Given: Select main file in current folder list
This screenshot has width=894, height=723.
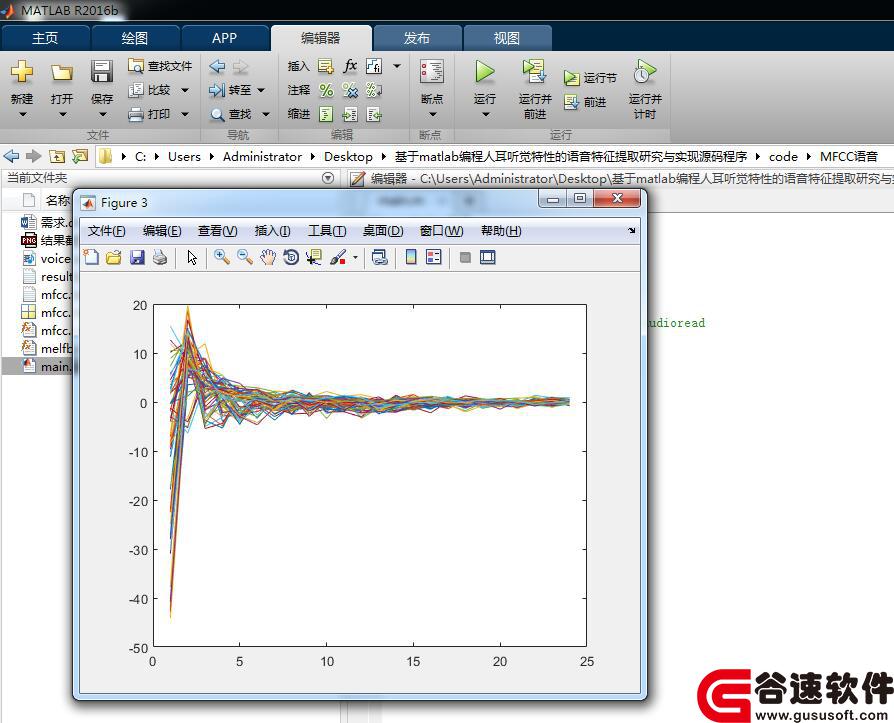Looking at the screenshot, I should coord(40,366).
